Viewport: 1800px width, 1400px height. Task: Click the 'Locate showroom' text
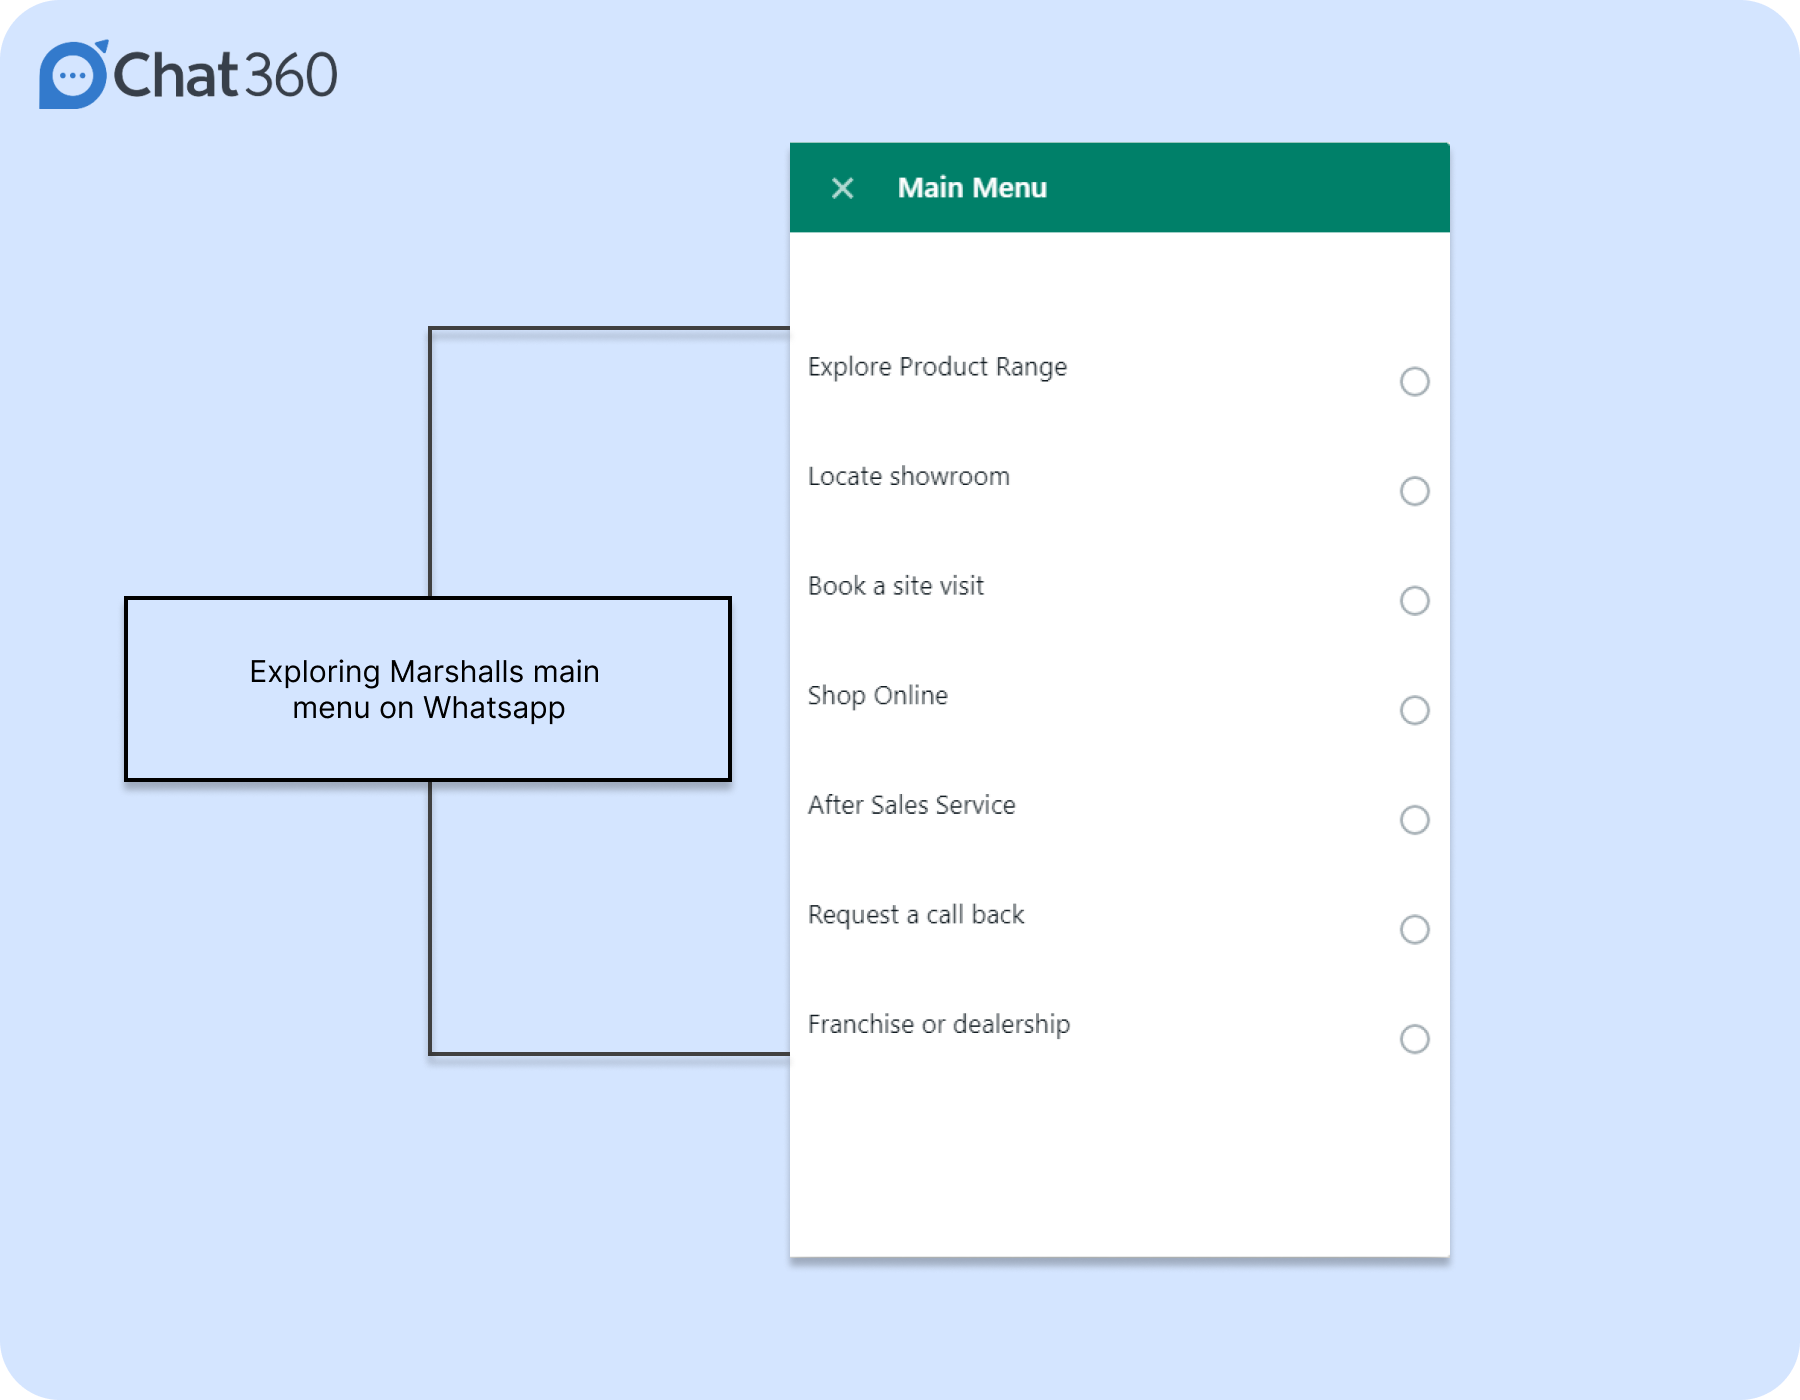tap(908, 476)
